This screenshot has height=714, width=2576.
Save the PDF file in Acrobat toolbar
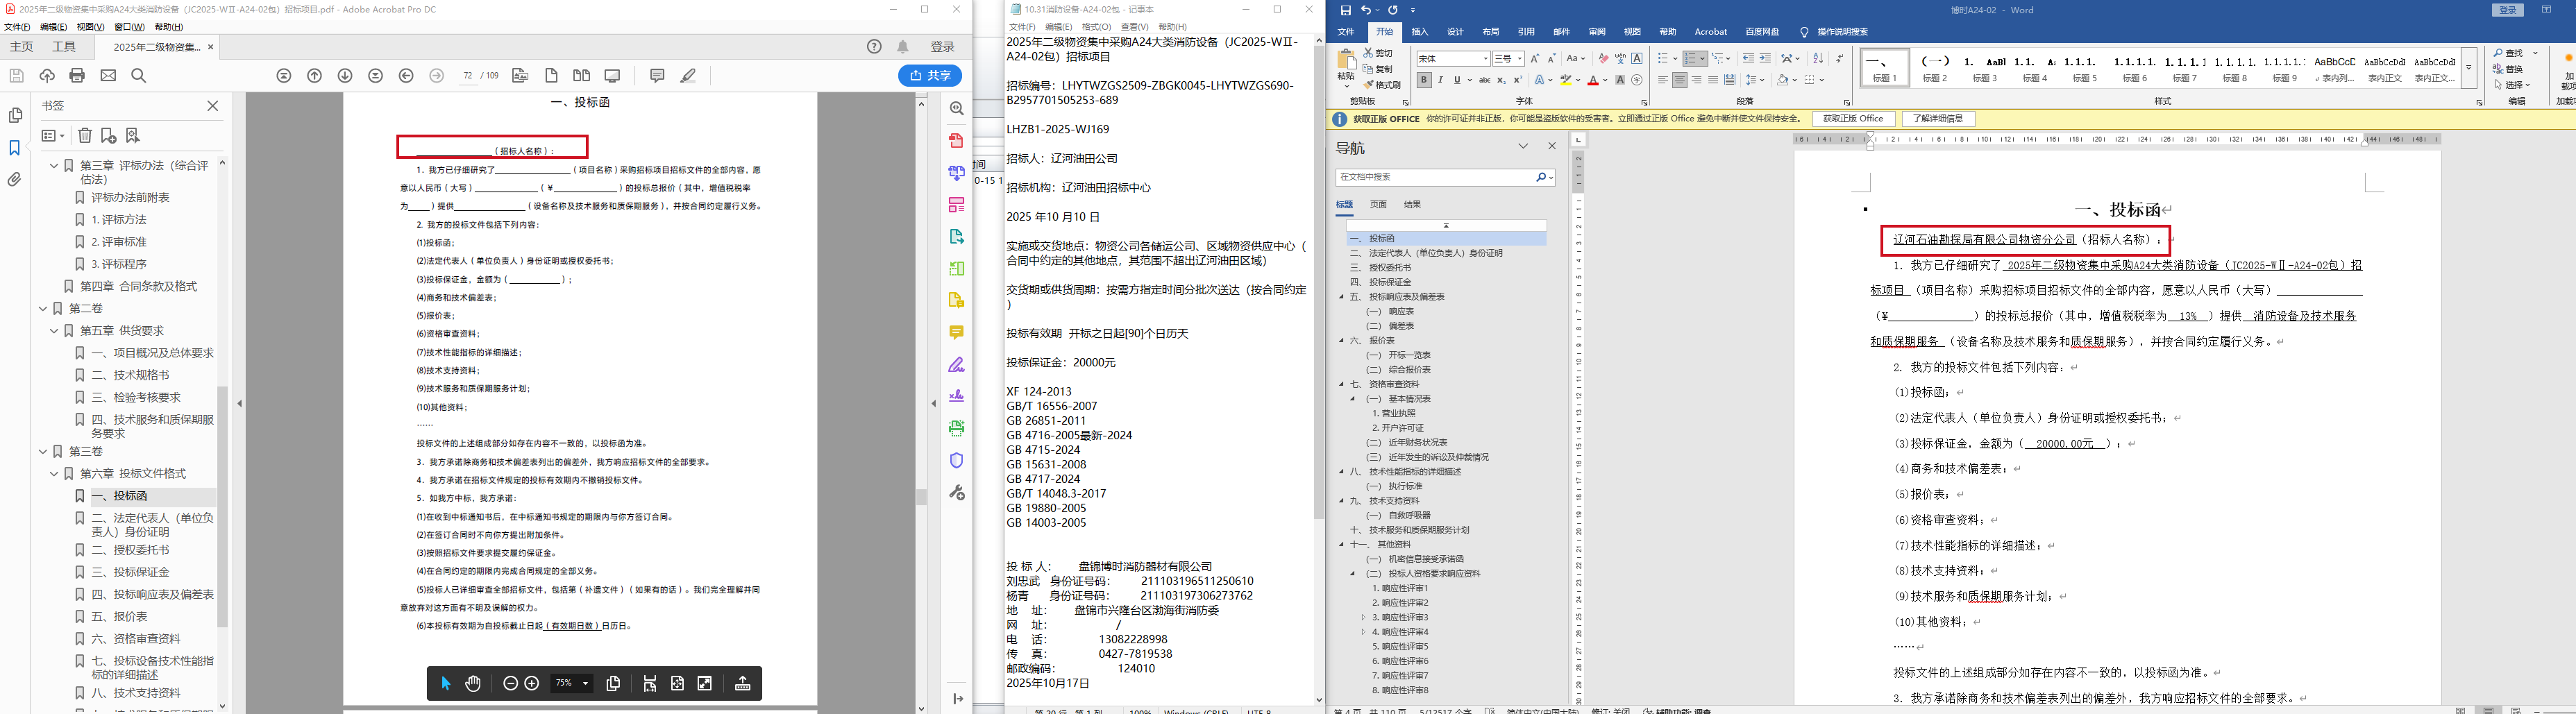(x=16, y=76)
